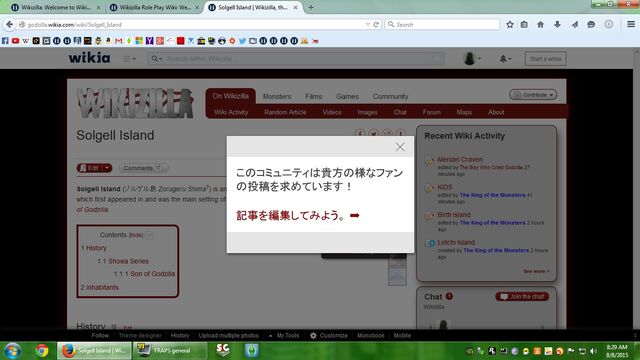The image size is (640, 360).
Task: Expand the Edit button dropdown arrow
Action: coord(107,168)
